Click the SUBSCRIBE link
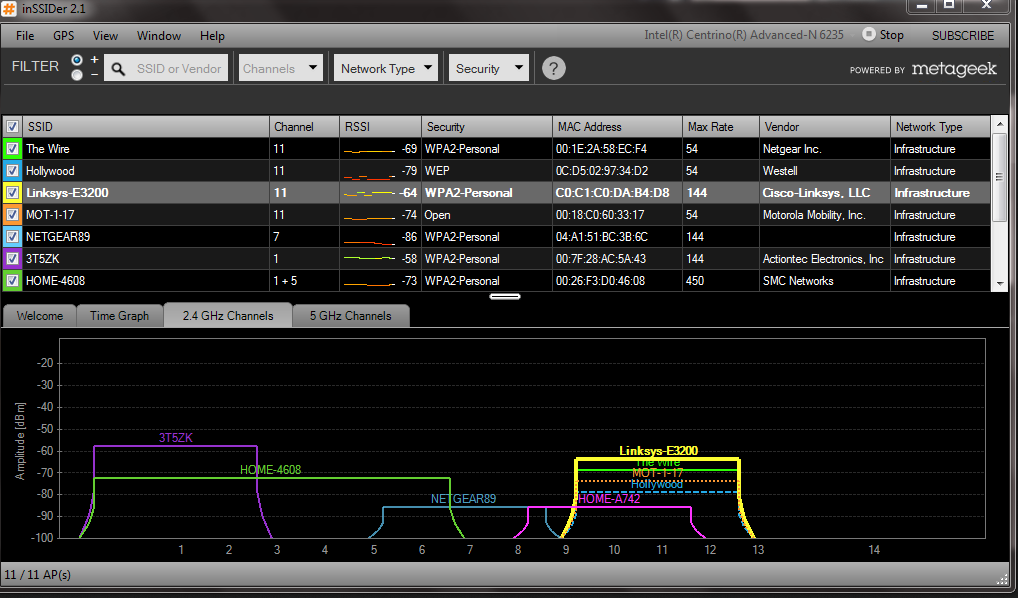1018x598 pixels. [x=963, y=36]
